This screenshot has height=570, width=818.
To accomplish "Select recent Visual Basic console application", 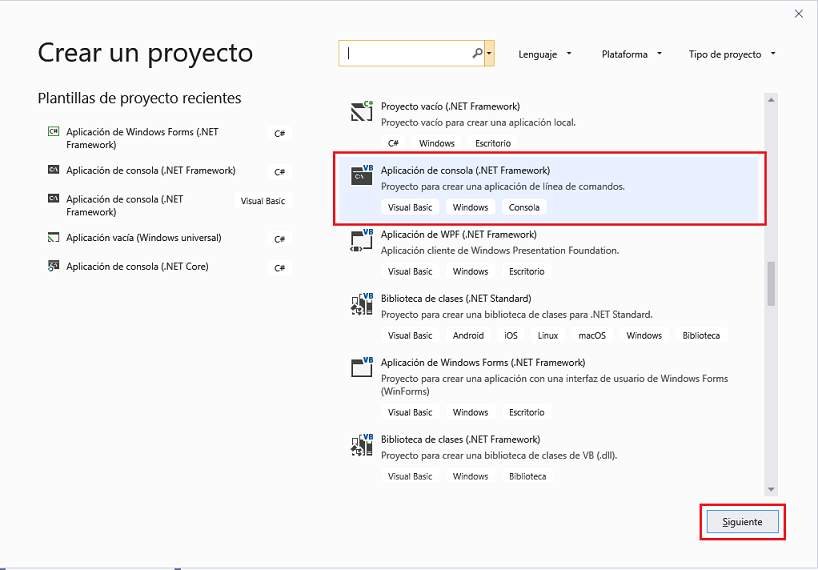I will (x=125, y=205).
